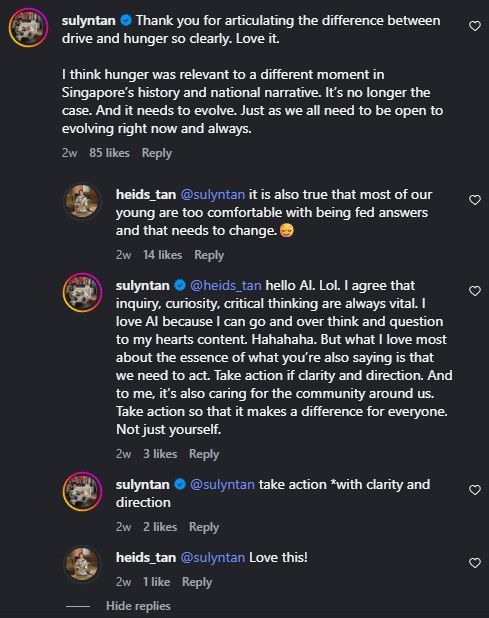Image resolution: width=489 pixels, height=618 pixels.
Task: Collapse the thread with Hide replies
Action: (138, 606)
